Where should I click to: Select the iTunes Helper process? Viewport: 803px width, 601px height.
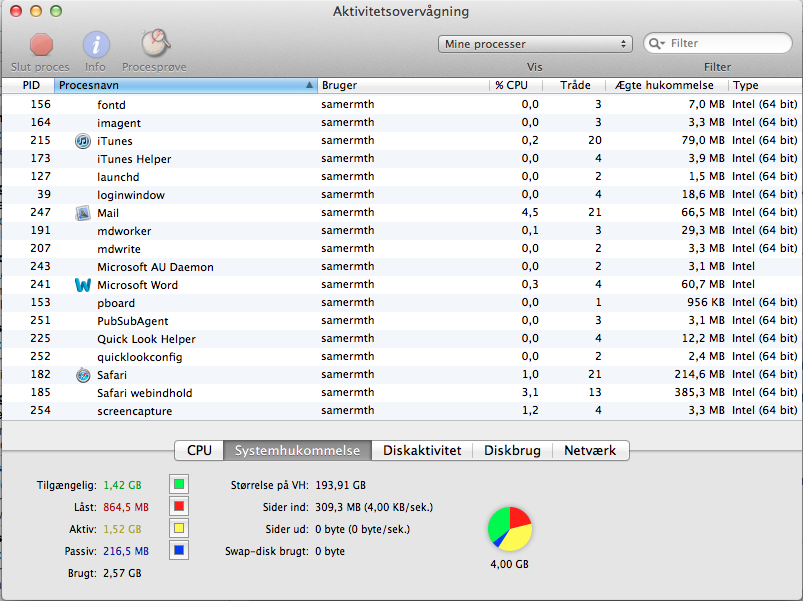[x=402, y=159]
